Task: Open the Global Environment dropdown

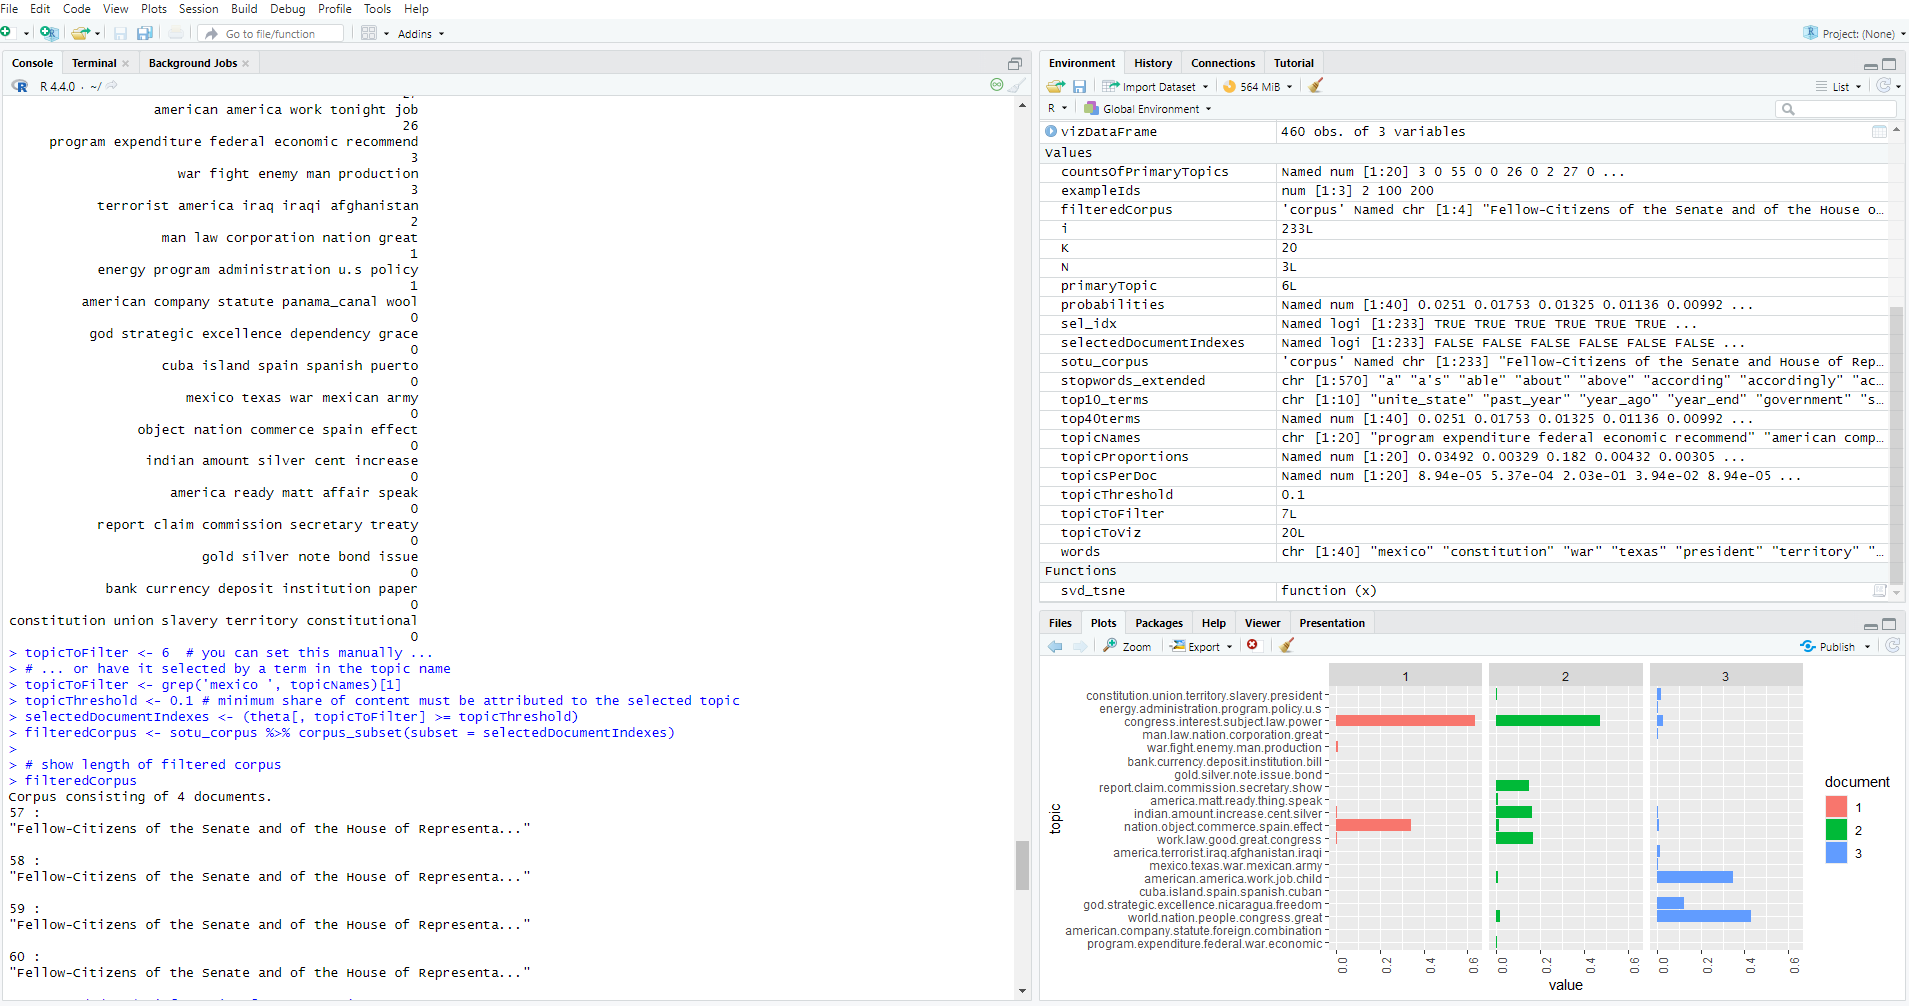Action: [x=1149, y=109]
